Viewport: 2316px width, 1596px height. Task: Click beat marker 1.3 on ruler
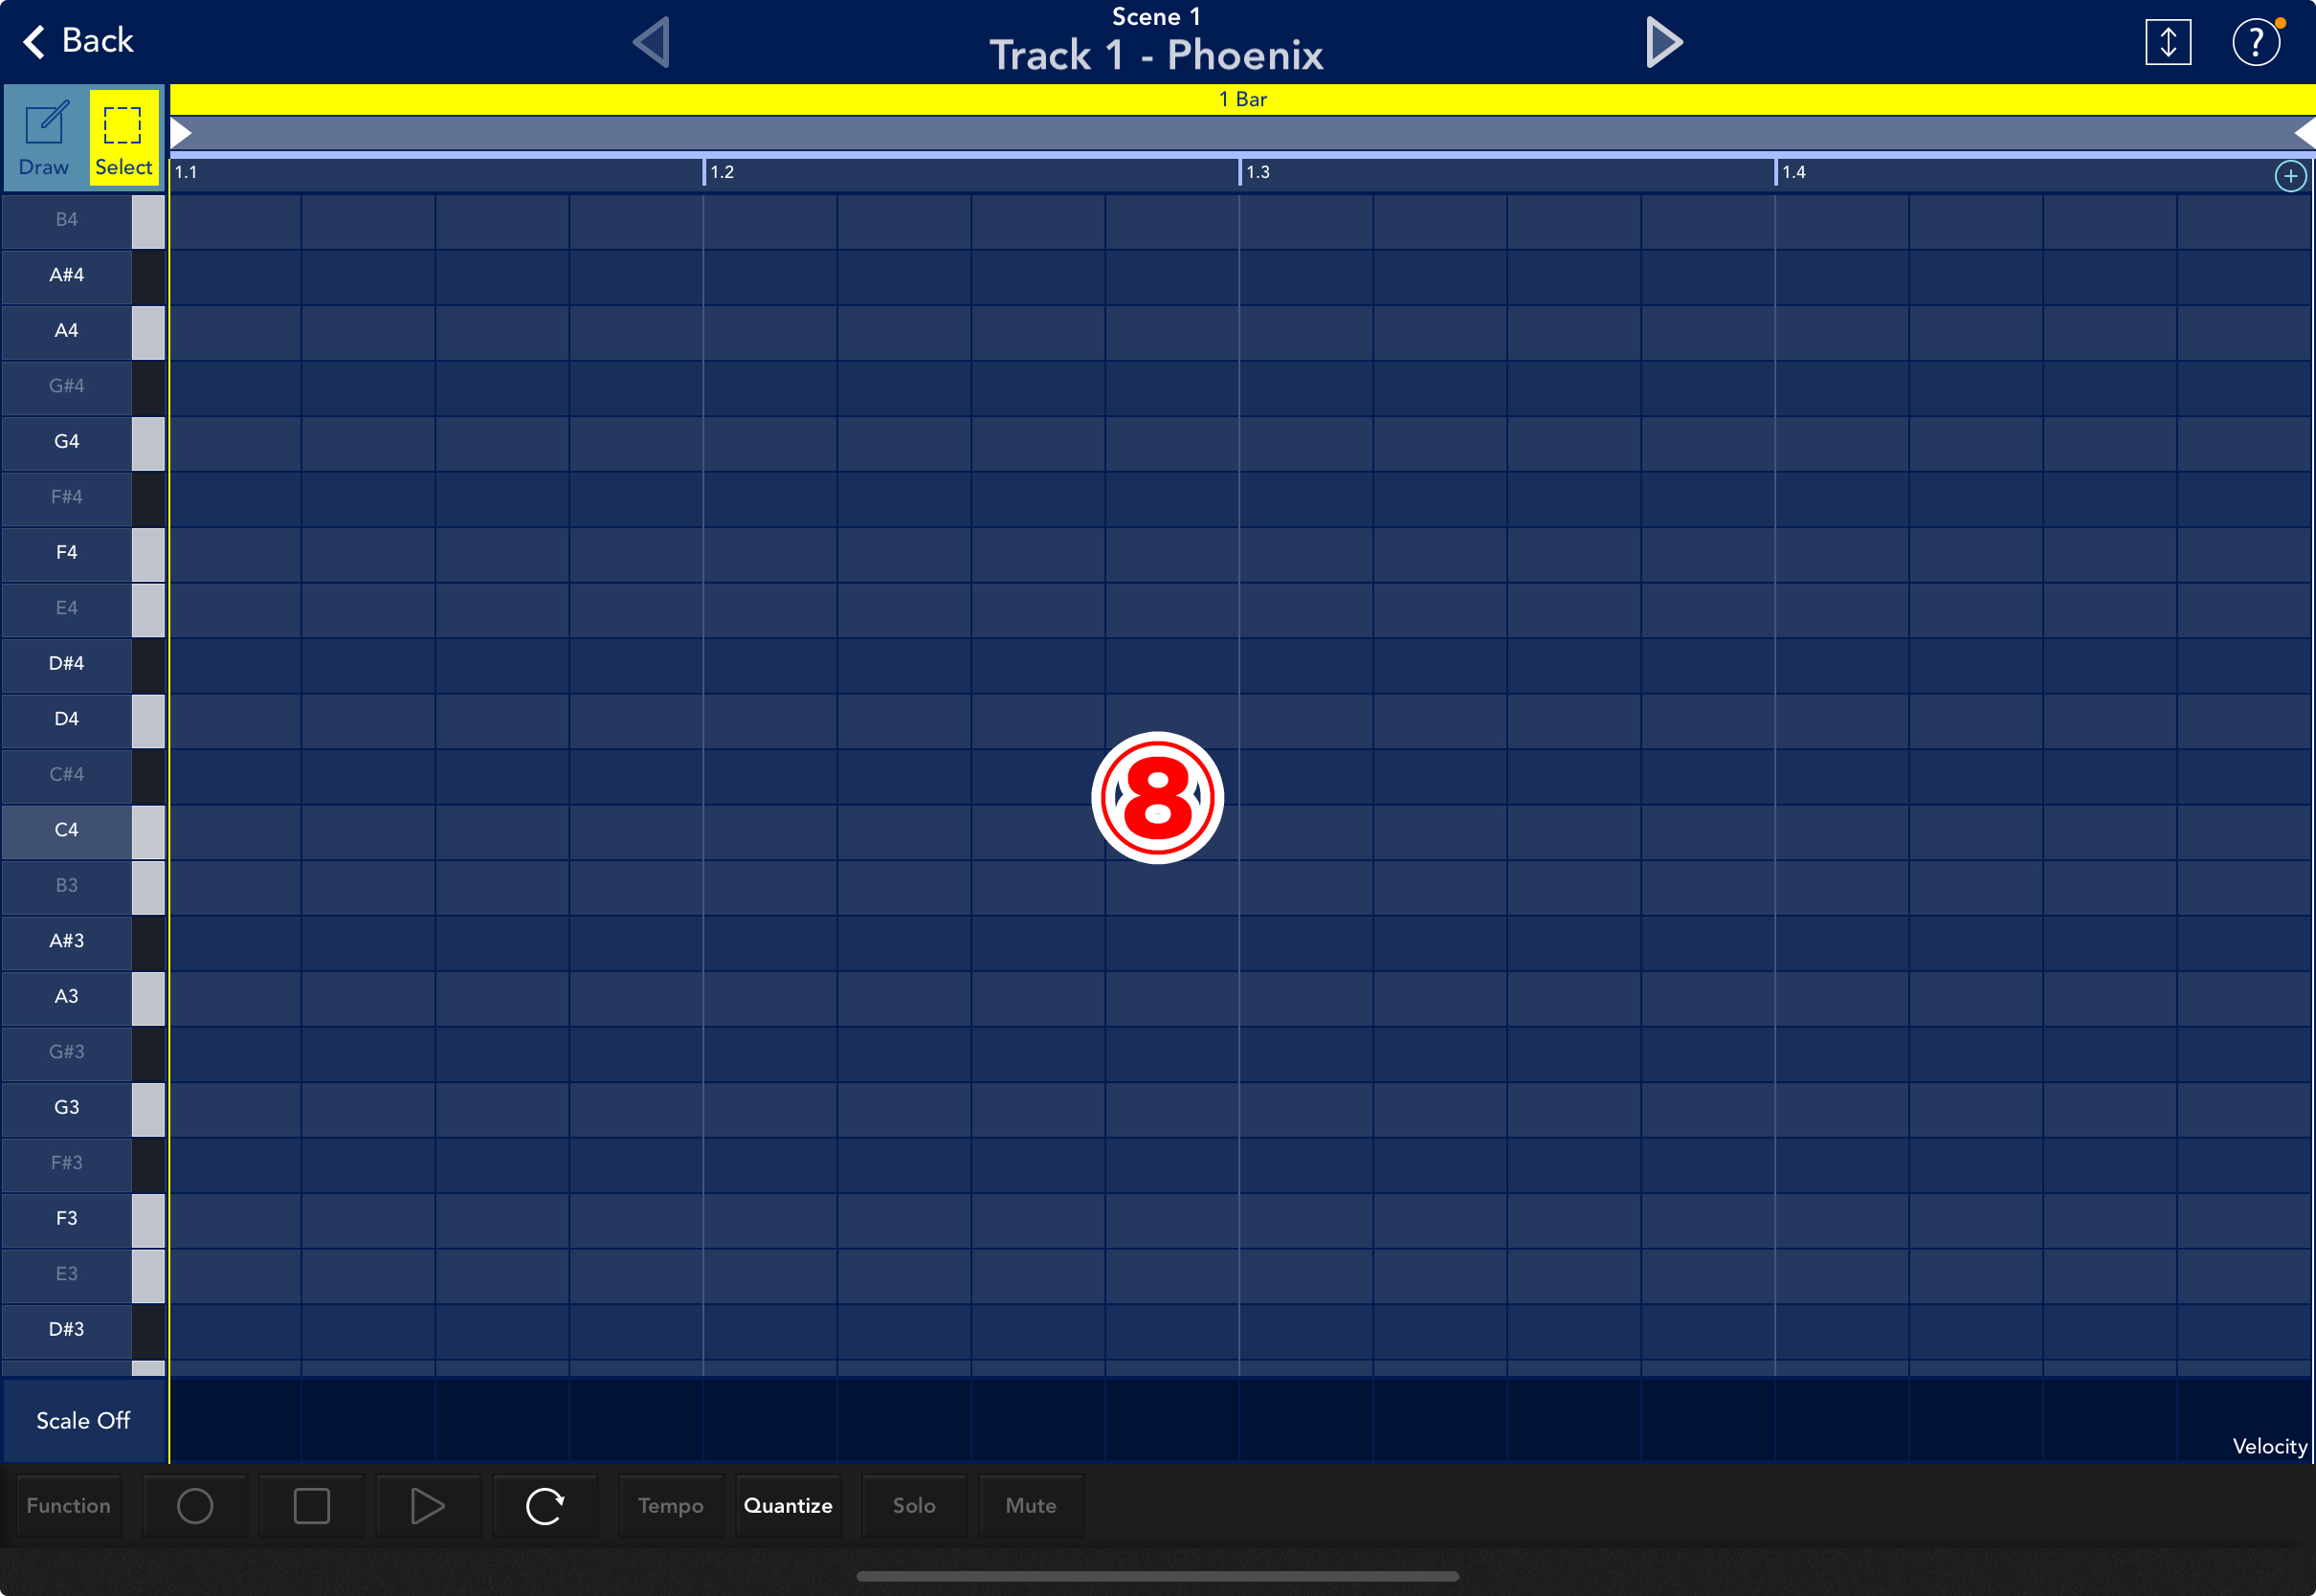click(x=1257, y=172)
